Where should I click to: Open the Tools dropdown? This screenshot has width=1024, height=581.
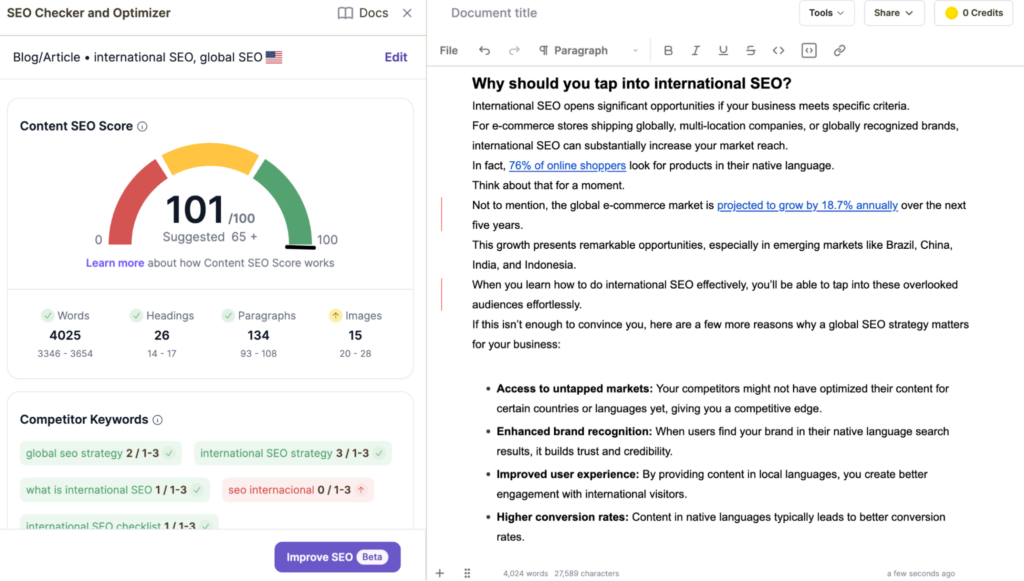click(x=826, y=13)
